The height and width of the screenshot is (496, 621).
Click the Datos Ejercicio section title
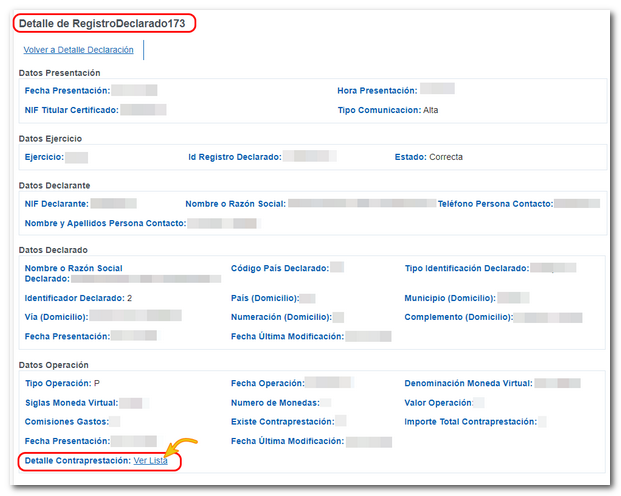(x=50, y=138)
